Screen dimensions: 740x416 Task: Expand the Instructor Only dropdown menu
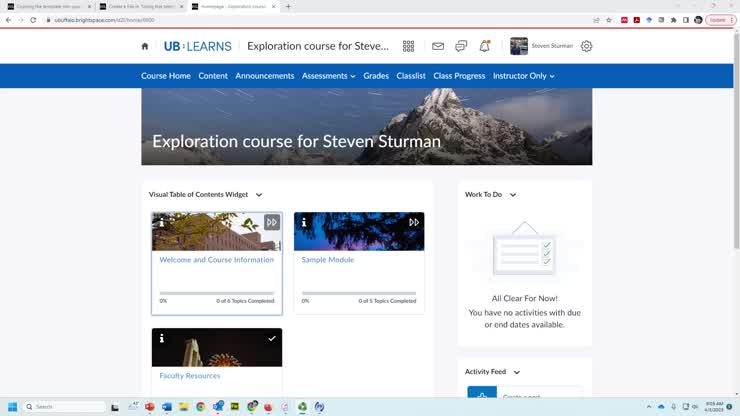[523, 76]
